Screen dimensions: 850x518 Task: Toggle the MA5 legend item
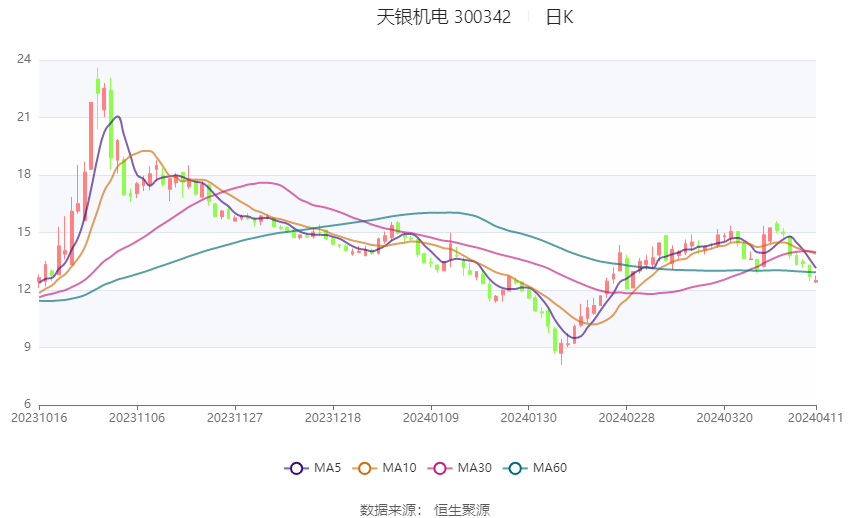tap(313, 468)
